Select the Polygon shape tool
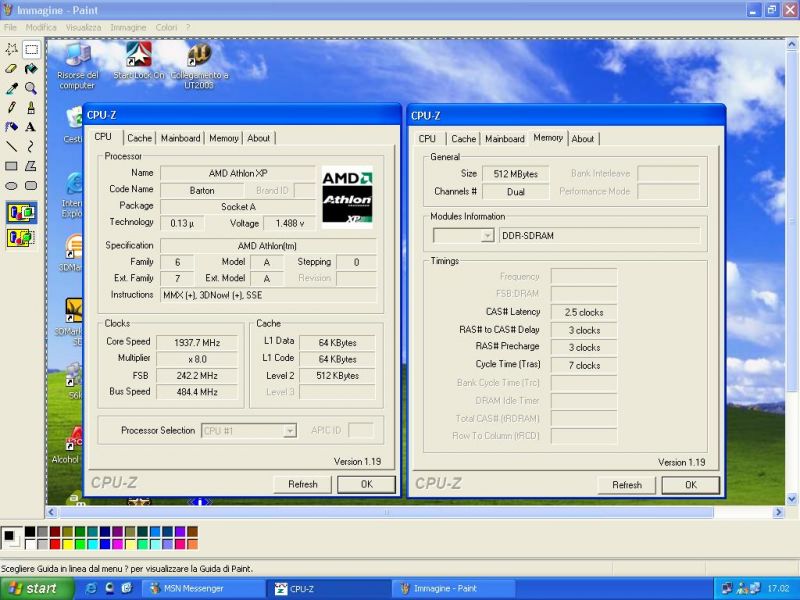The width and height of the screenshot is (800, 600). click(x=31, y=166)
